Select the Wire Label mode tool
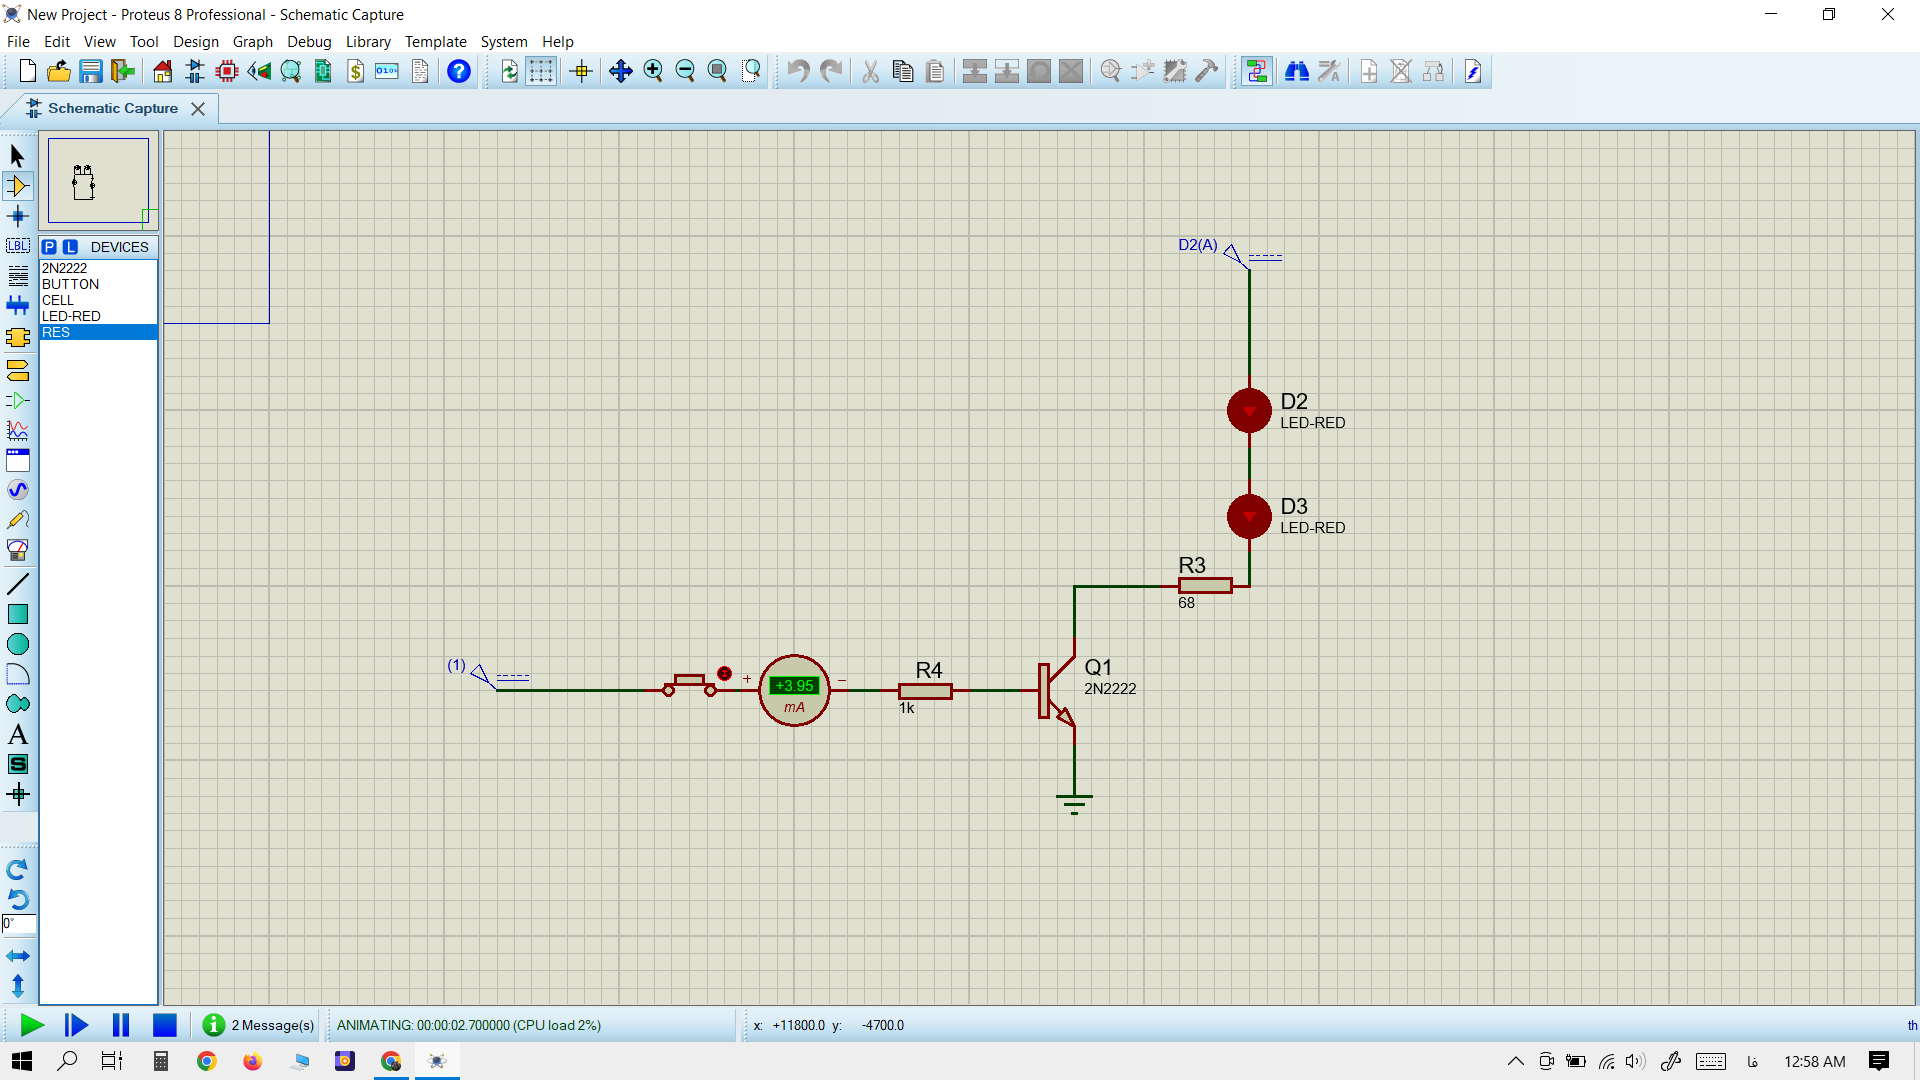1920x1080 pixels. pos(17,246)
